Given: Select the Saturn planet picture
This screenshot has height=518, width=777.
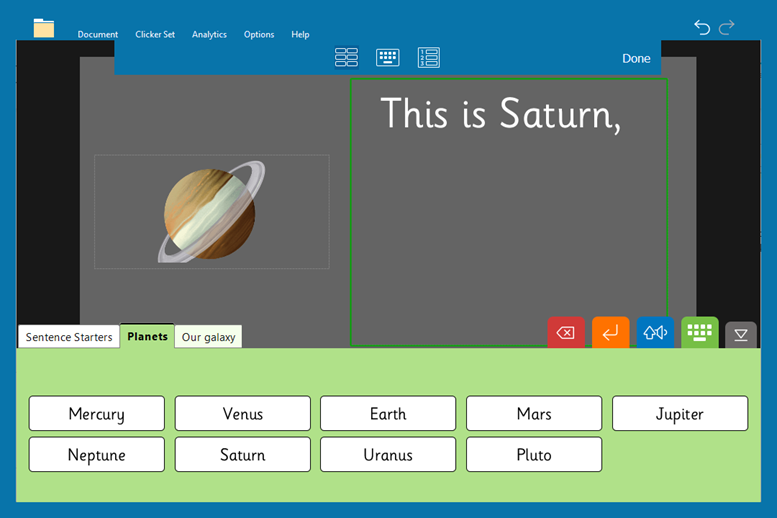Looking at the screenshot, I should pos(211,212).
